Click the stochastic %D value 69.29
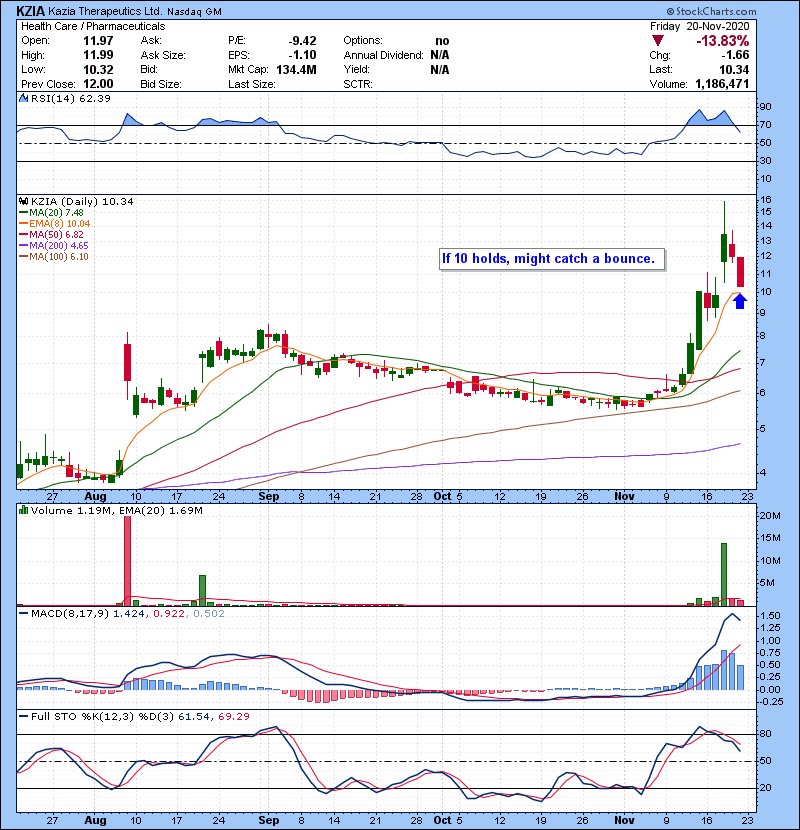The width and height of the screenshot is (800, 830). (233, 717)
